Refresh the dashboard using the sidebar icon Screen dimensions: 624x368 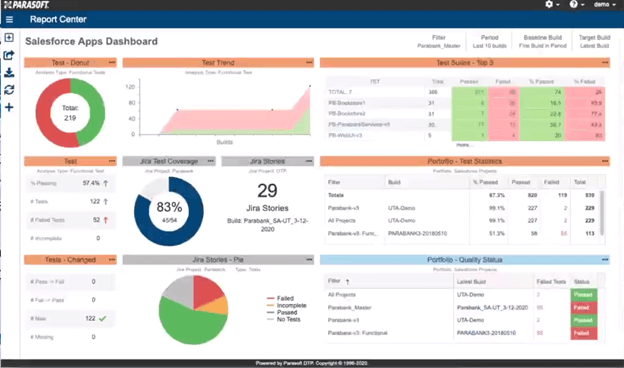click(9, 90)
